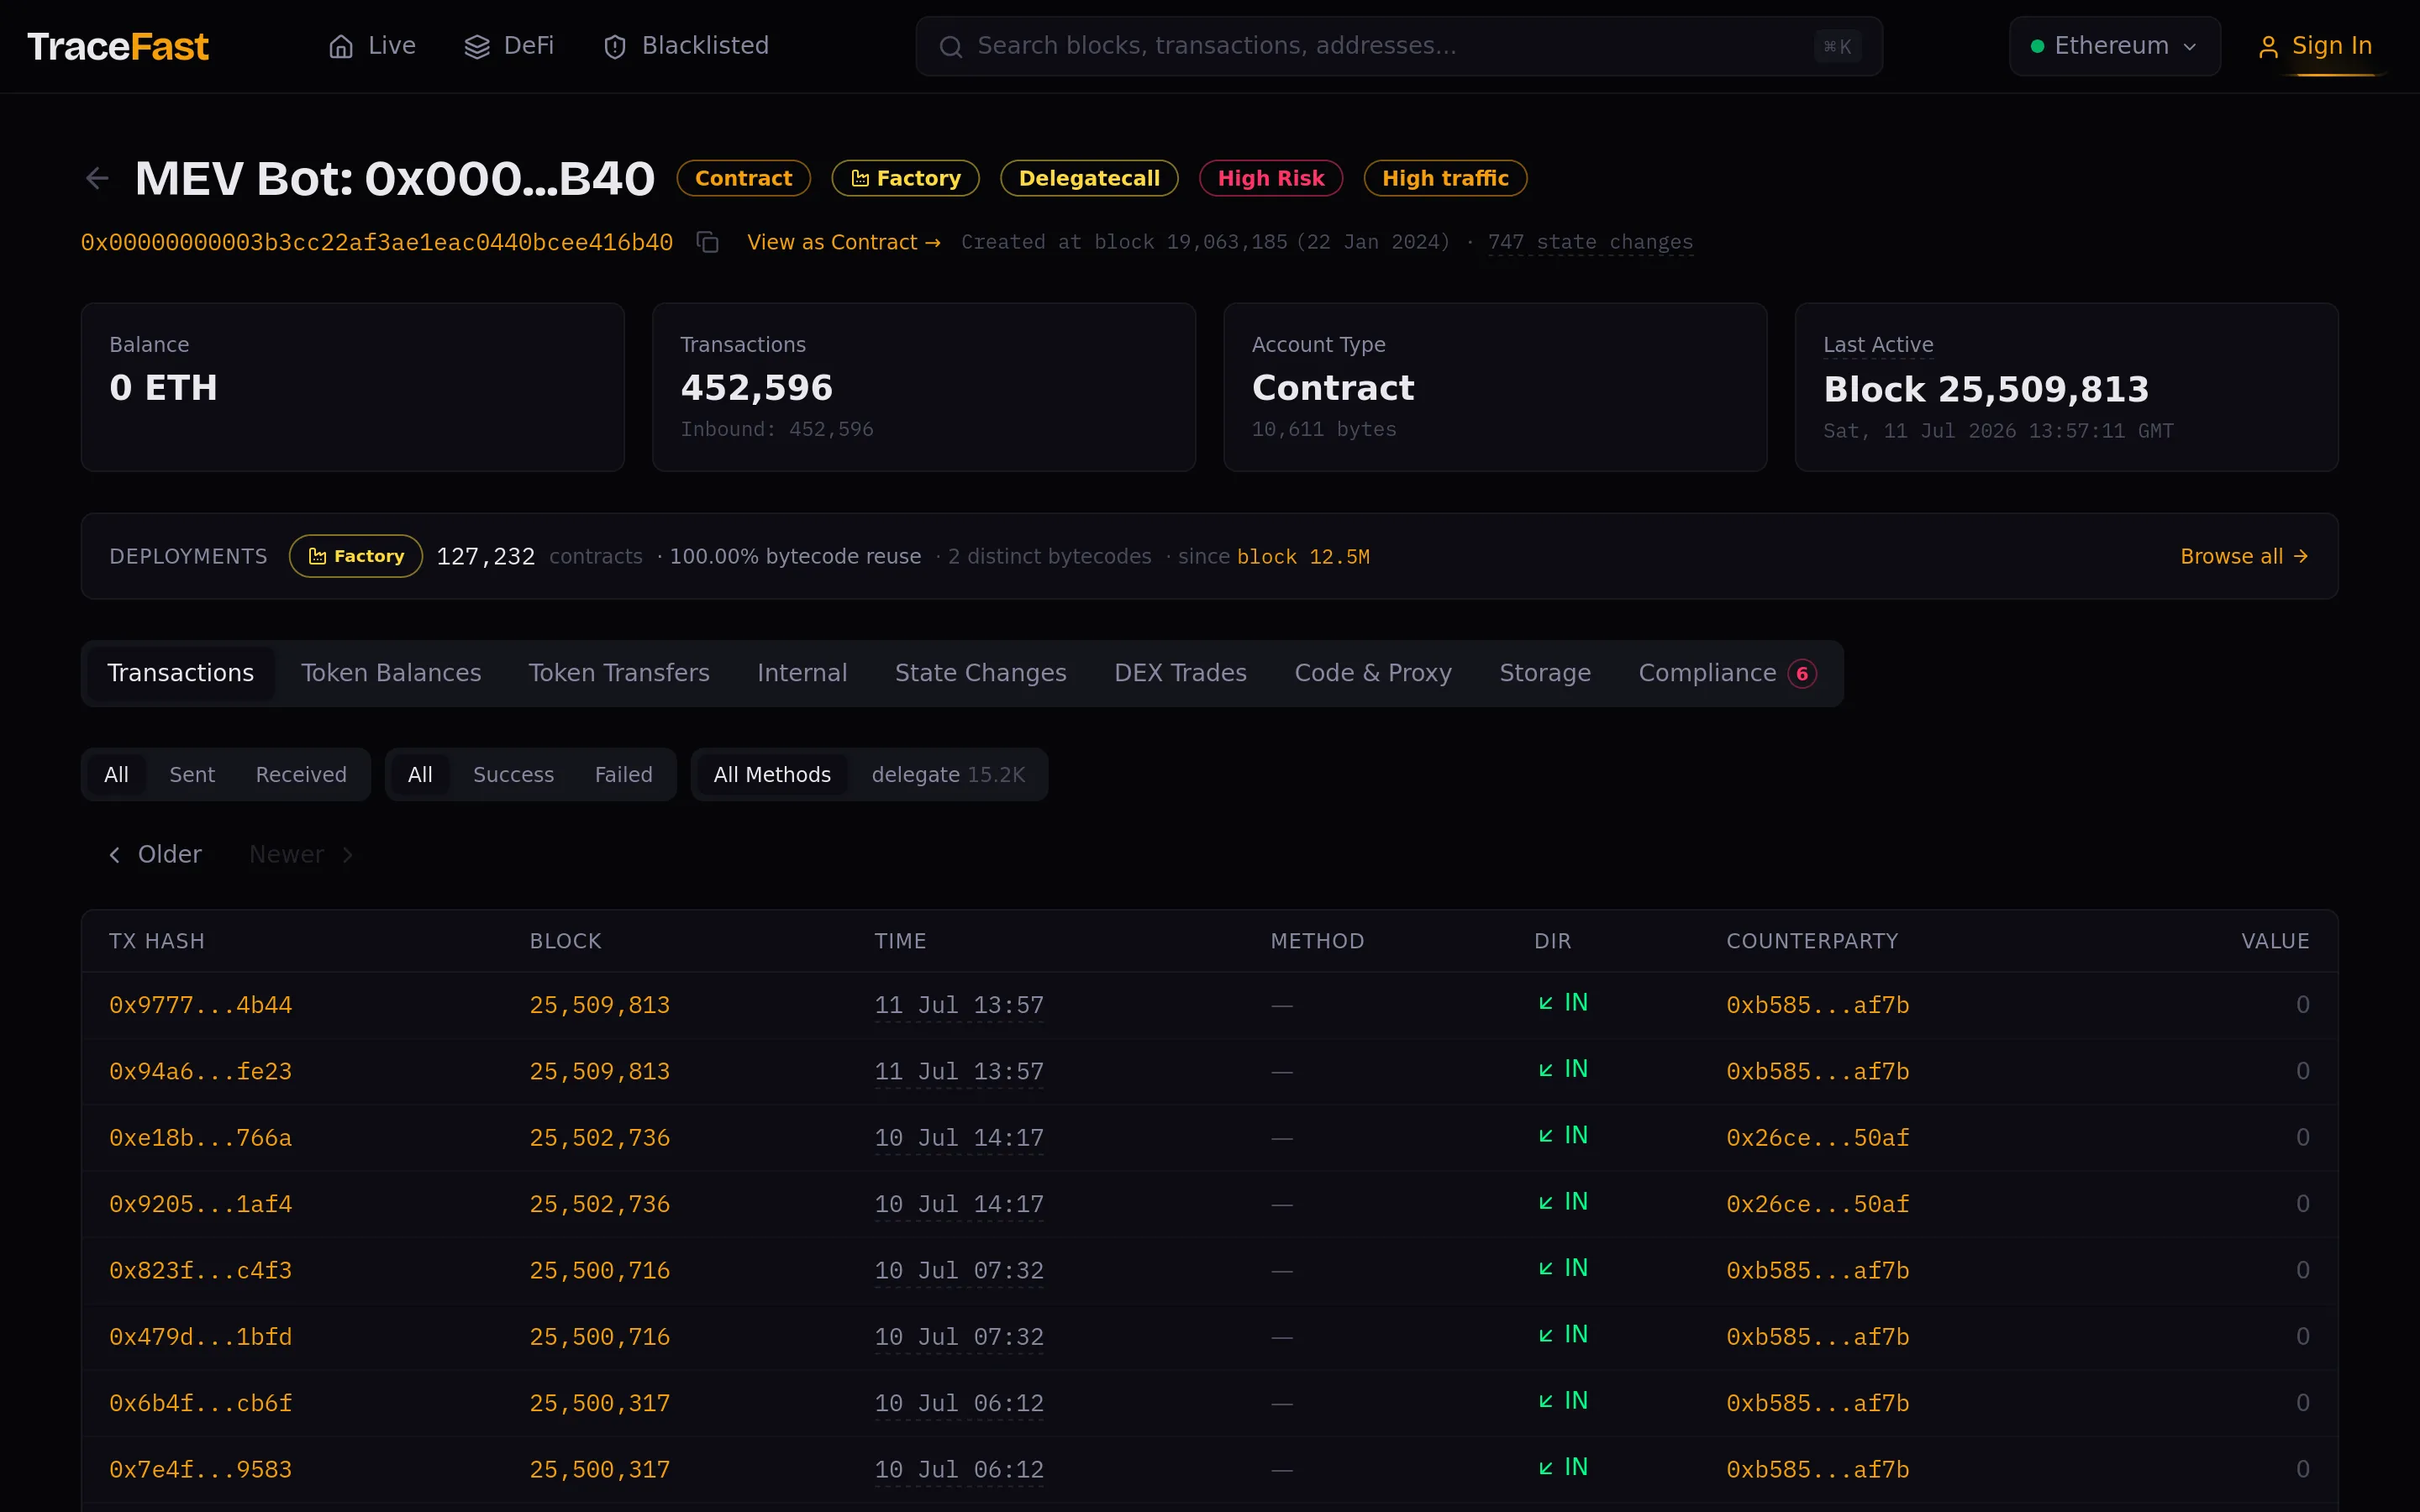Click the High traffic tag
Viewport: 2420px width, 1512px height.
[x=1445, y=178]
